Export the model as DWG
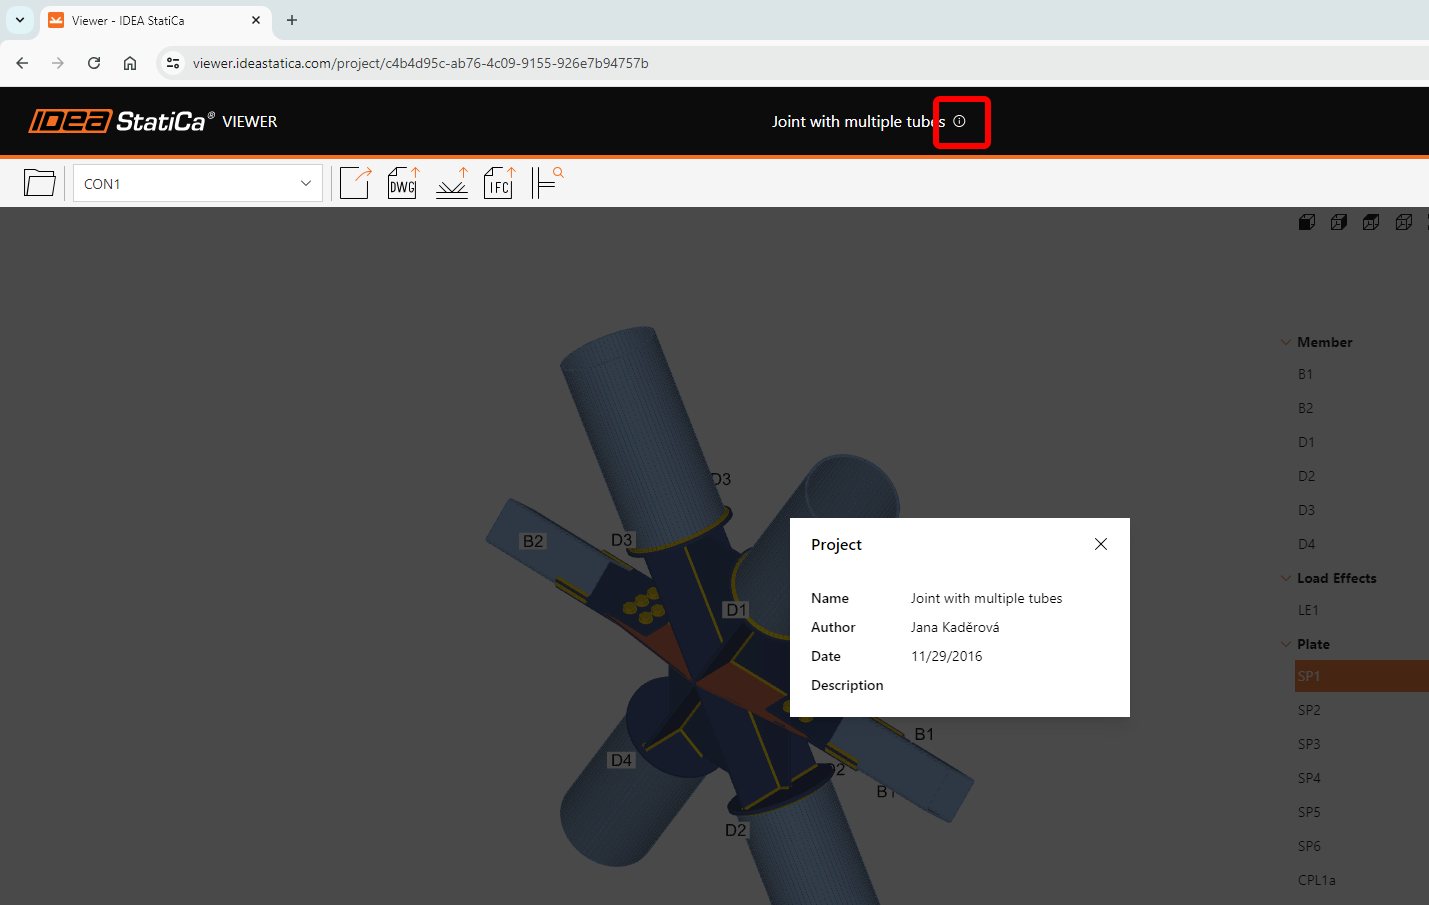The image size is (1429, 905). click(402, 182)
